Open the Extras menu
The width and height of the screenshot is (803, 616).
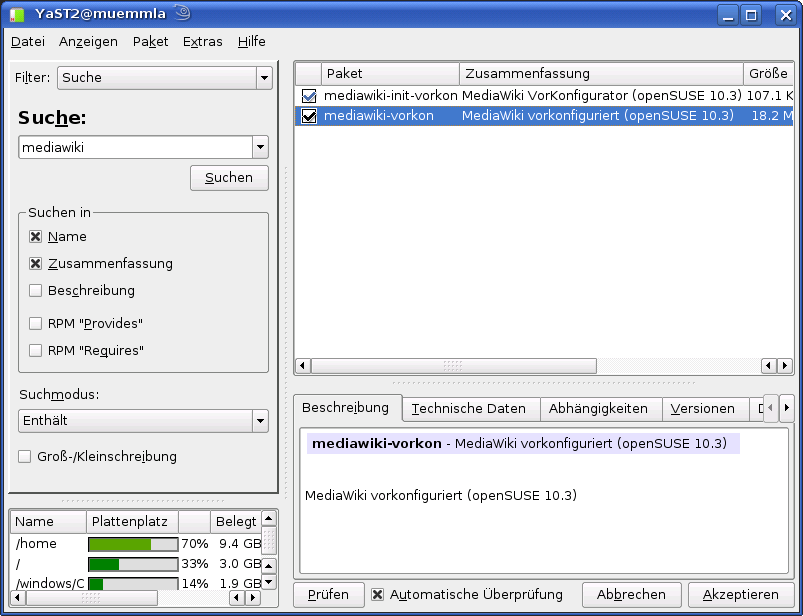click(x=202, y=41)
